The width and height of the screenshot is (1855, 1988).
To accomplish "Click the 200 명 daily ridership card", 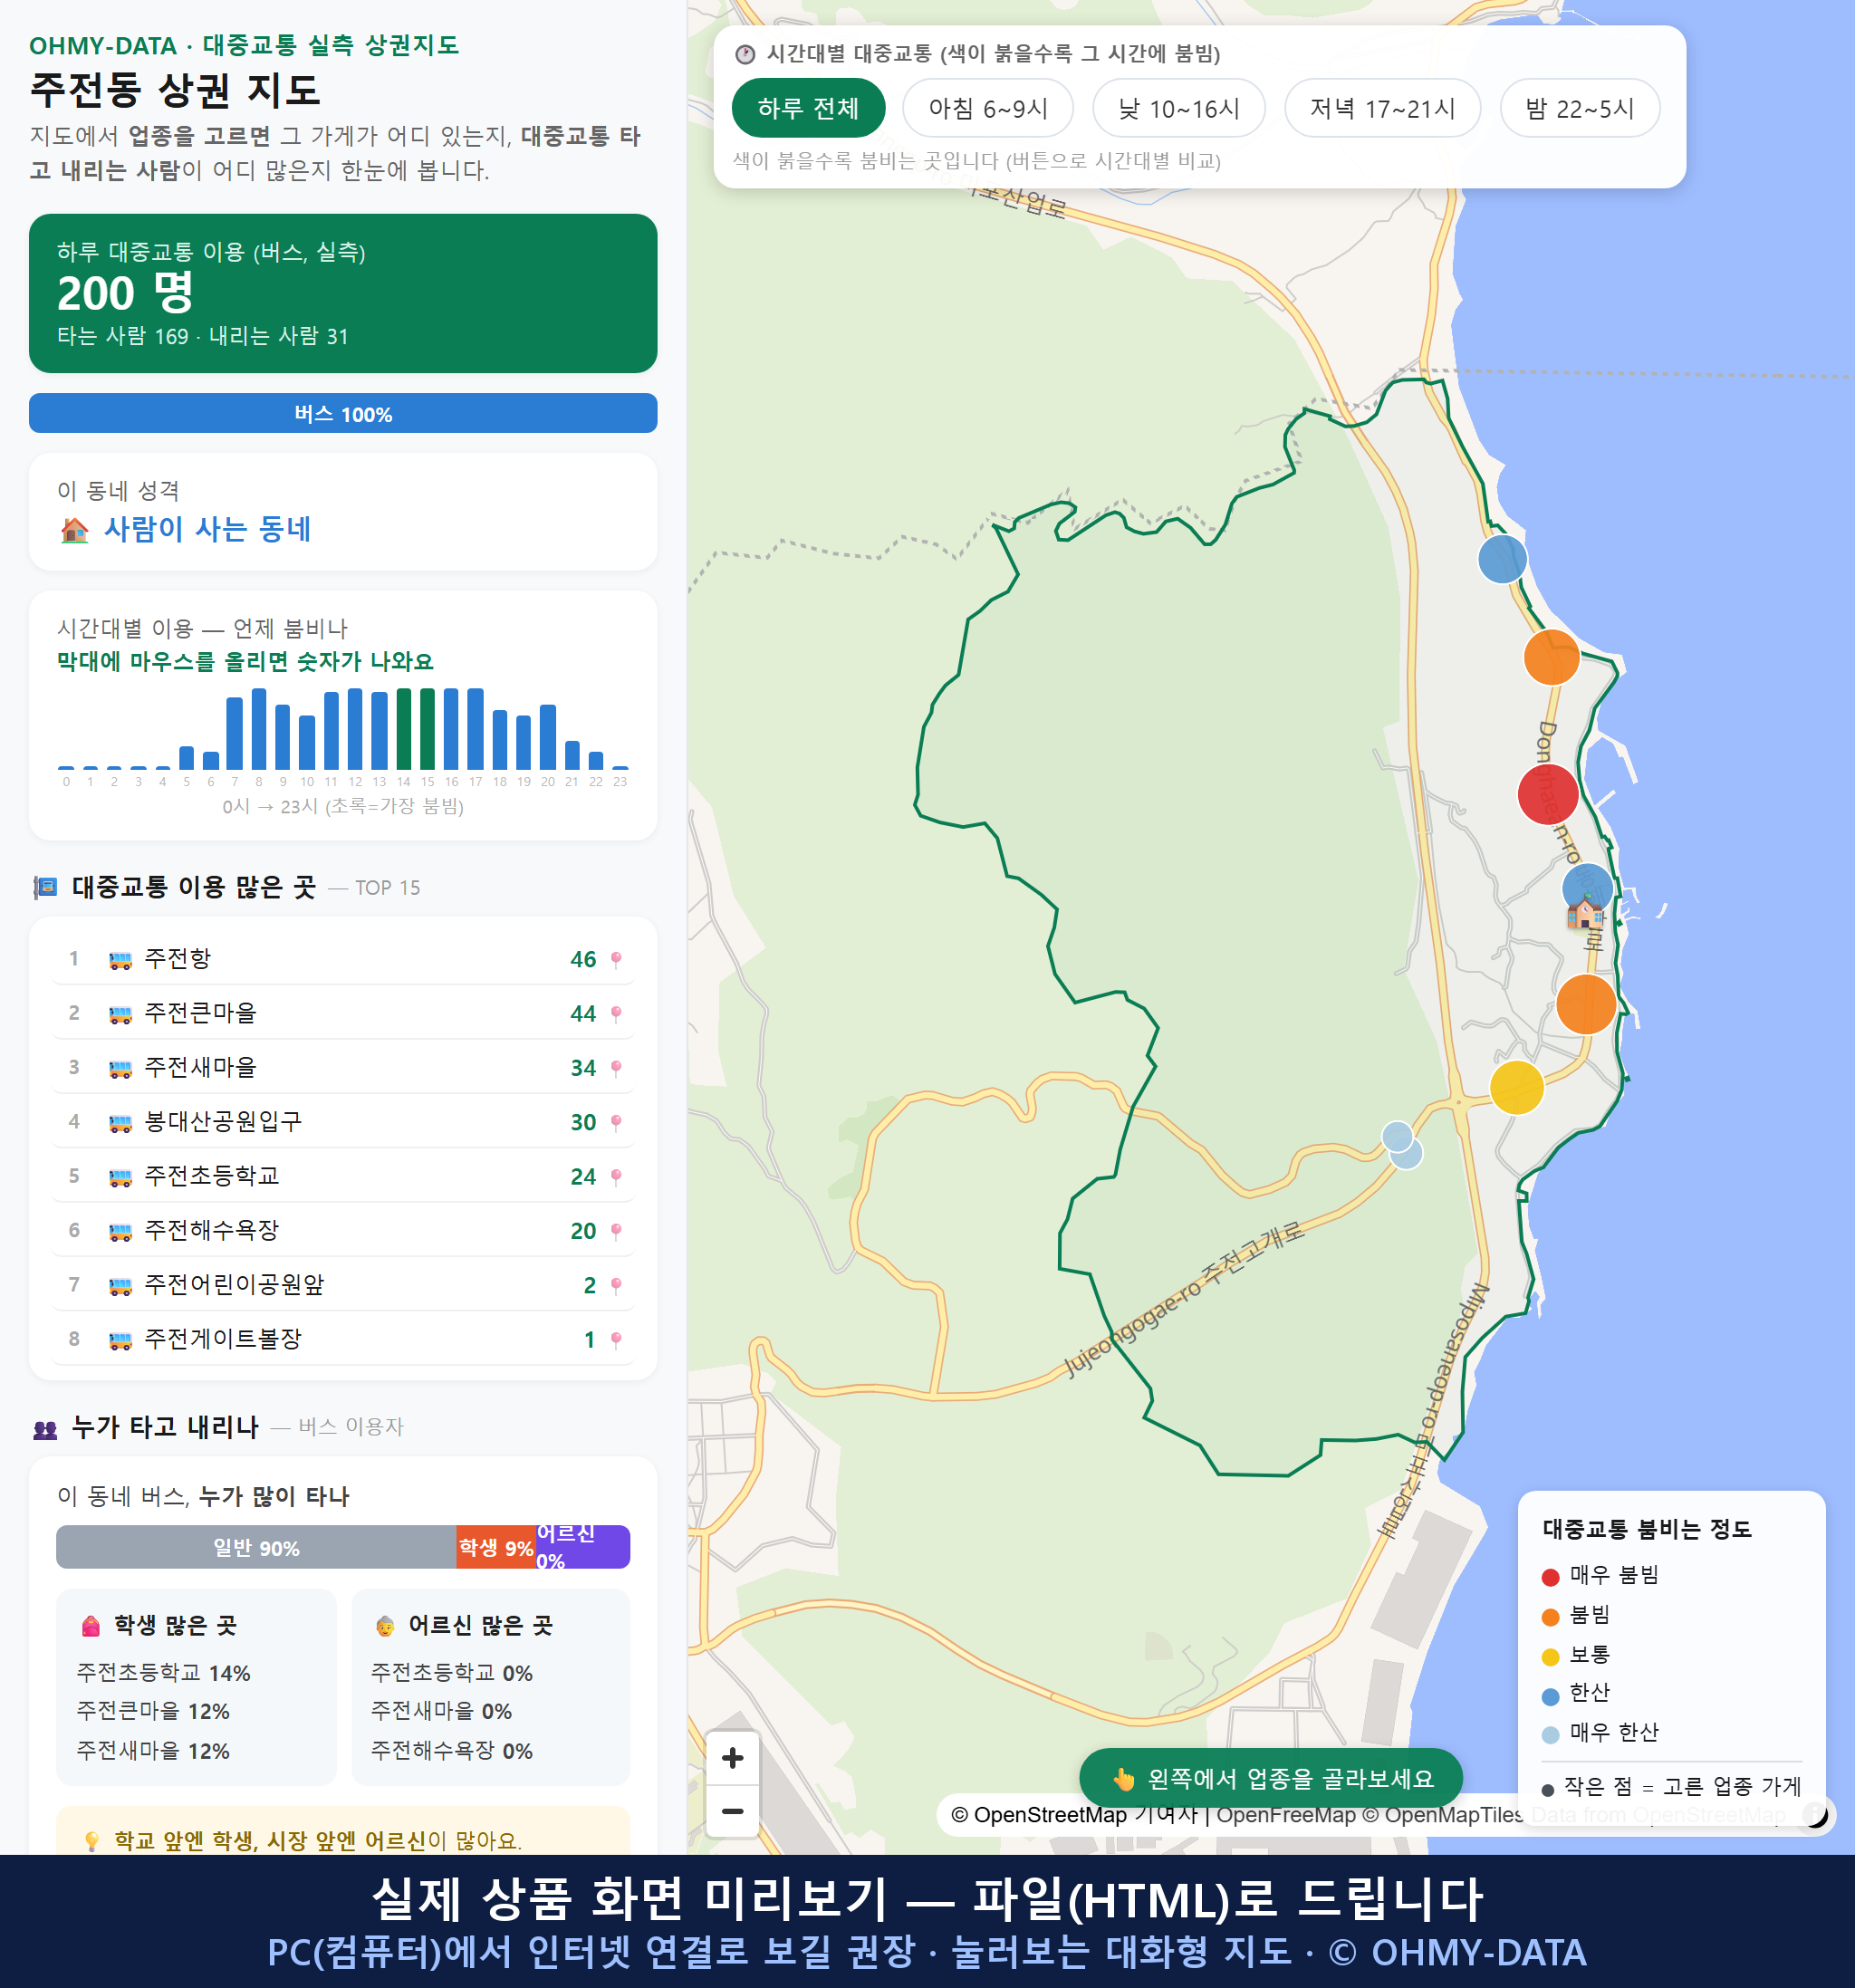I will (343, 293).
